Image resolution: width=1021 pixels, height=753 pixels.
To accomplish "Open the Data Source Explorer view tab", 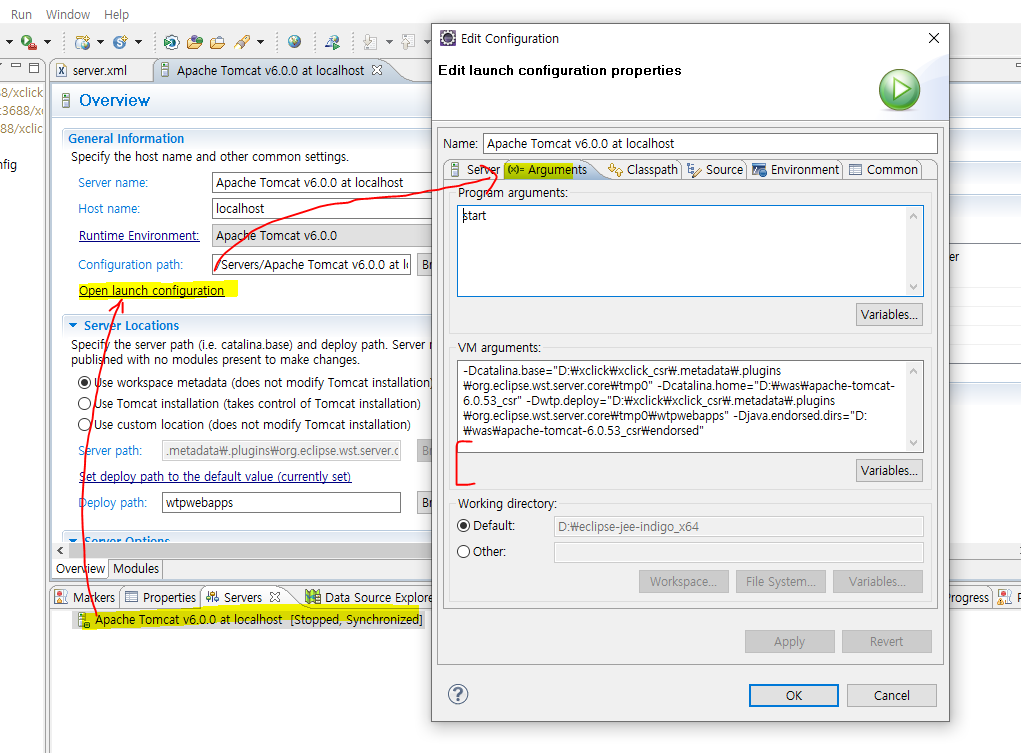I will [x=369, y=597].
